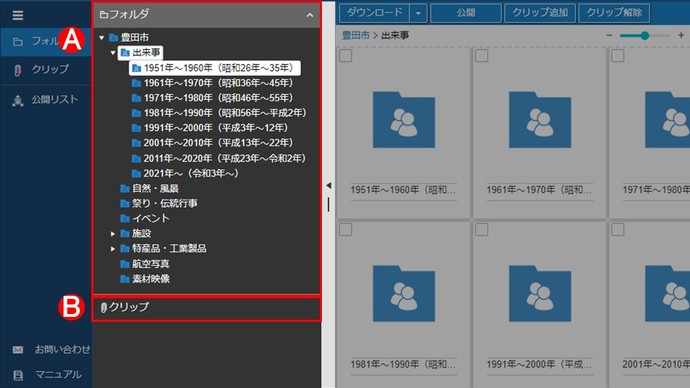Image resolution: width=690 pixels, height=388 pixels.
Task: Select クリップ text in the left sidebar
Action: coord(50,70)
